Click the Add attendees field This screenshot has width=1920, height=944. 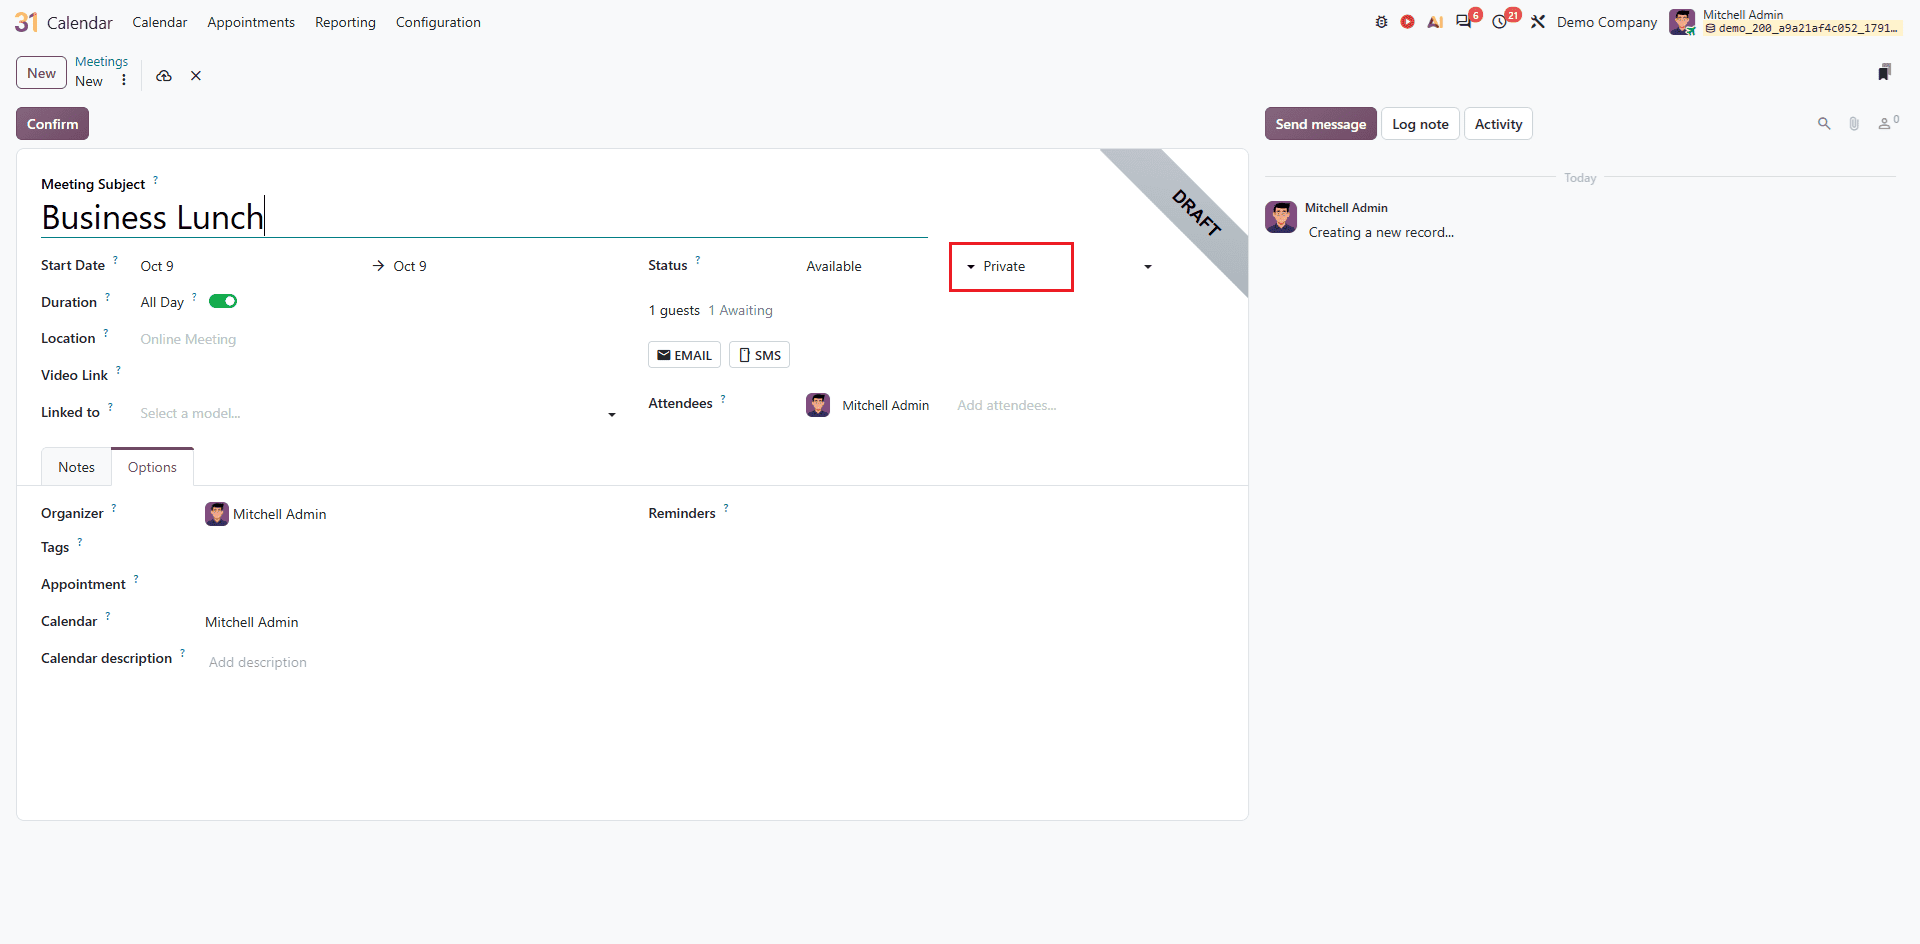(1006, 405)
